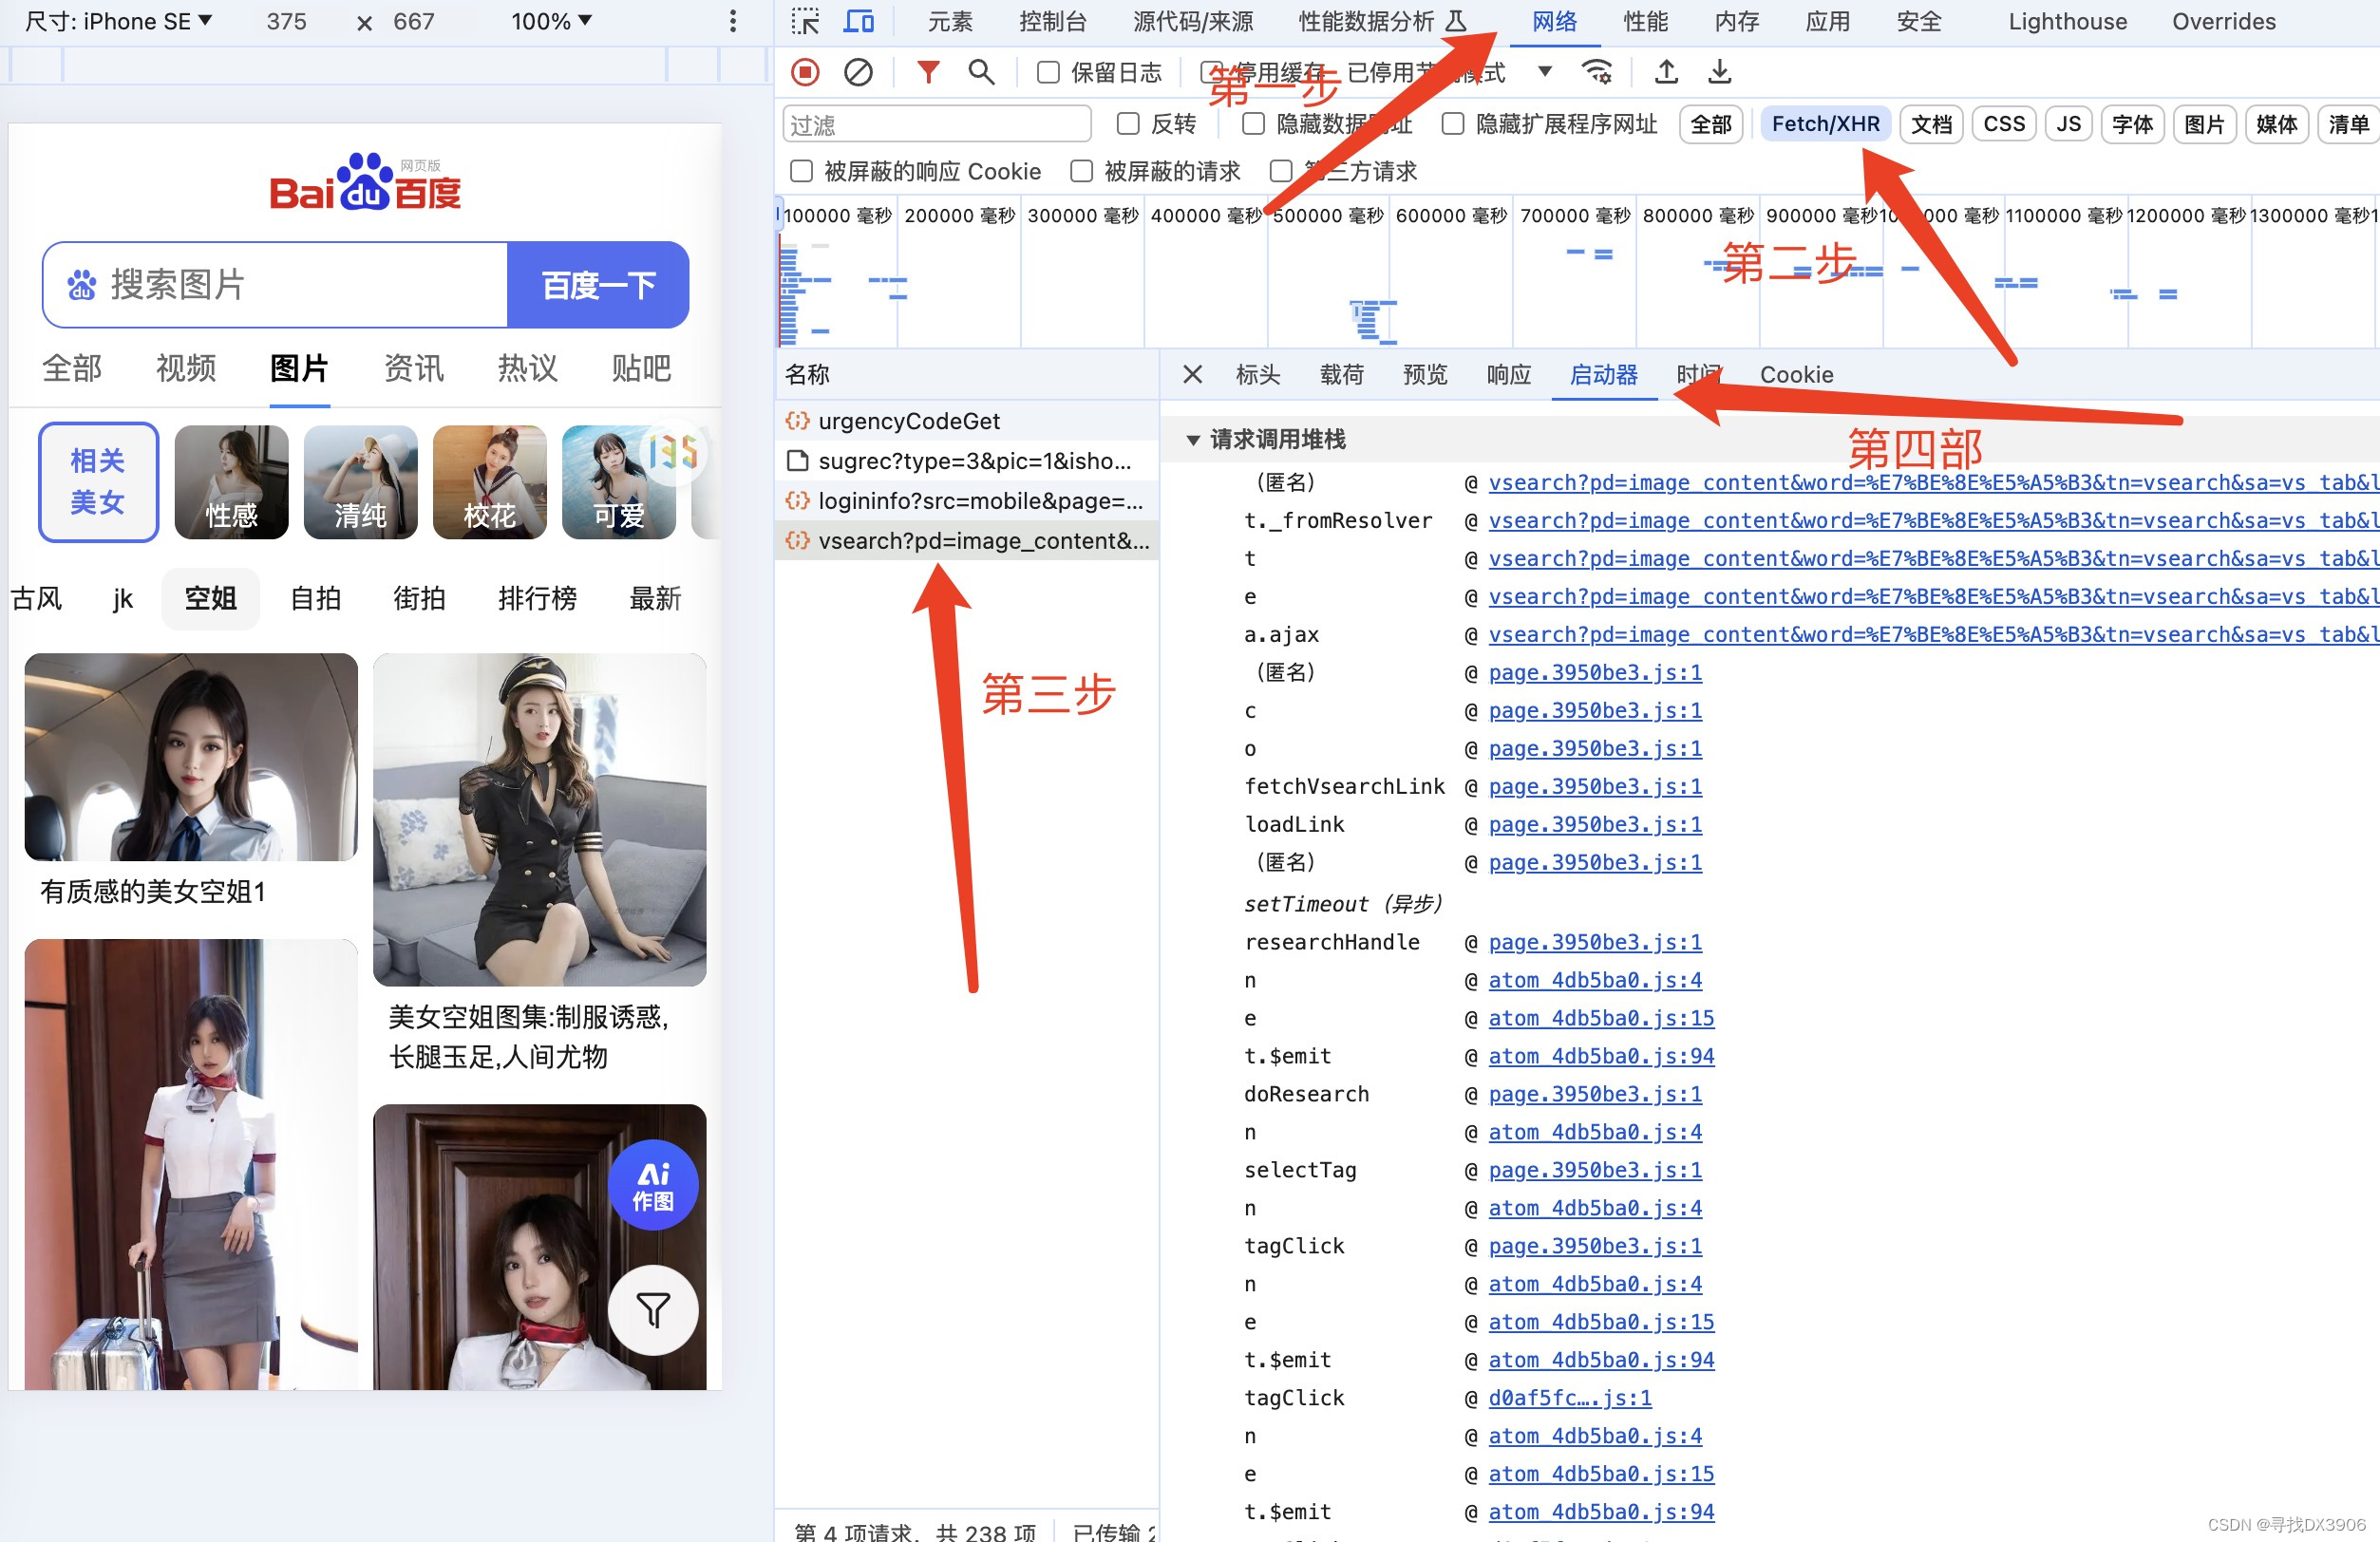The image size is (2380, 1542).
Task: Click the import HAR upload icon
Action: (1666, 72)
